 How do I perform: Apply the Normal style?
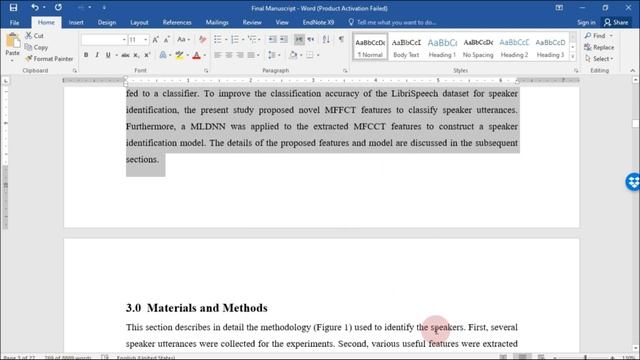(370, 47)
